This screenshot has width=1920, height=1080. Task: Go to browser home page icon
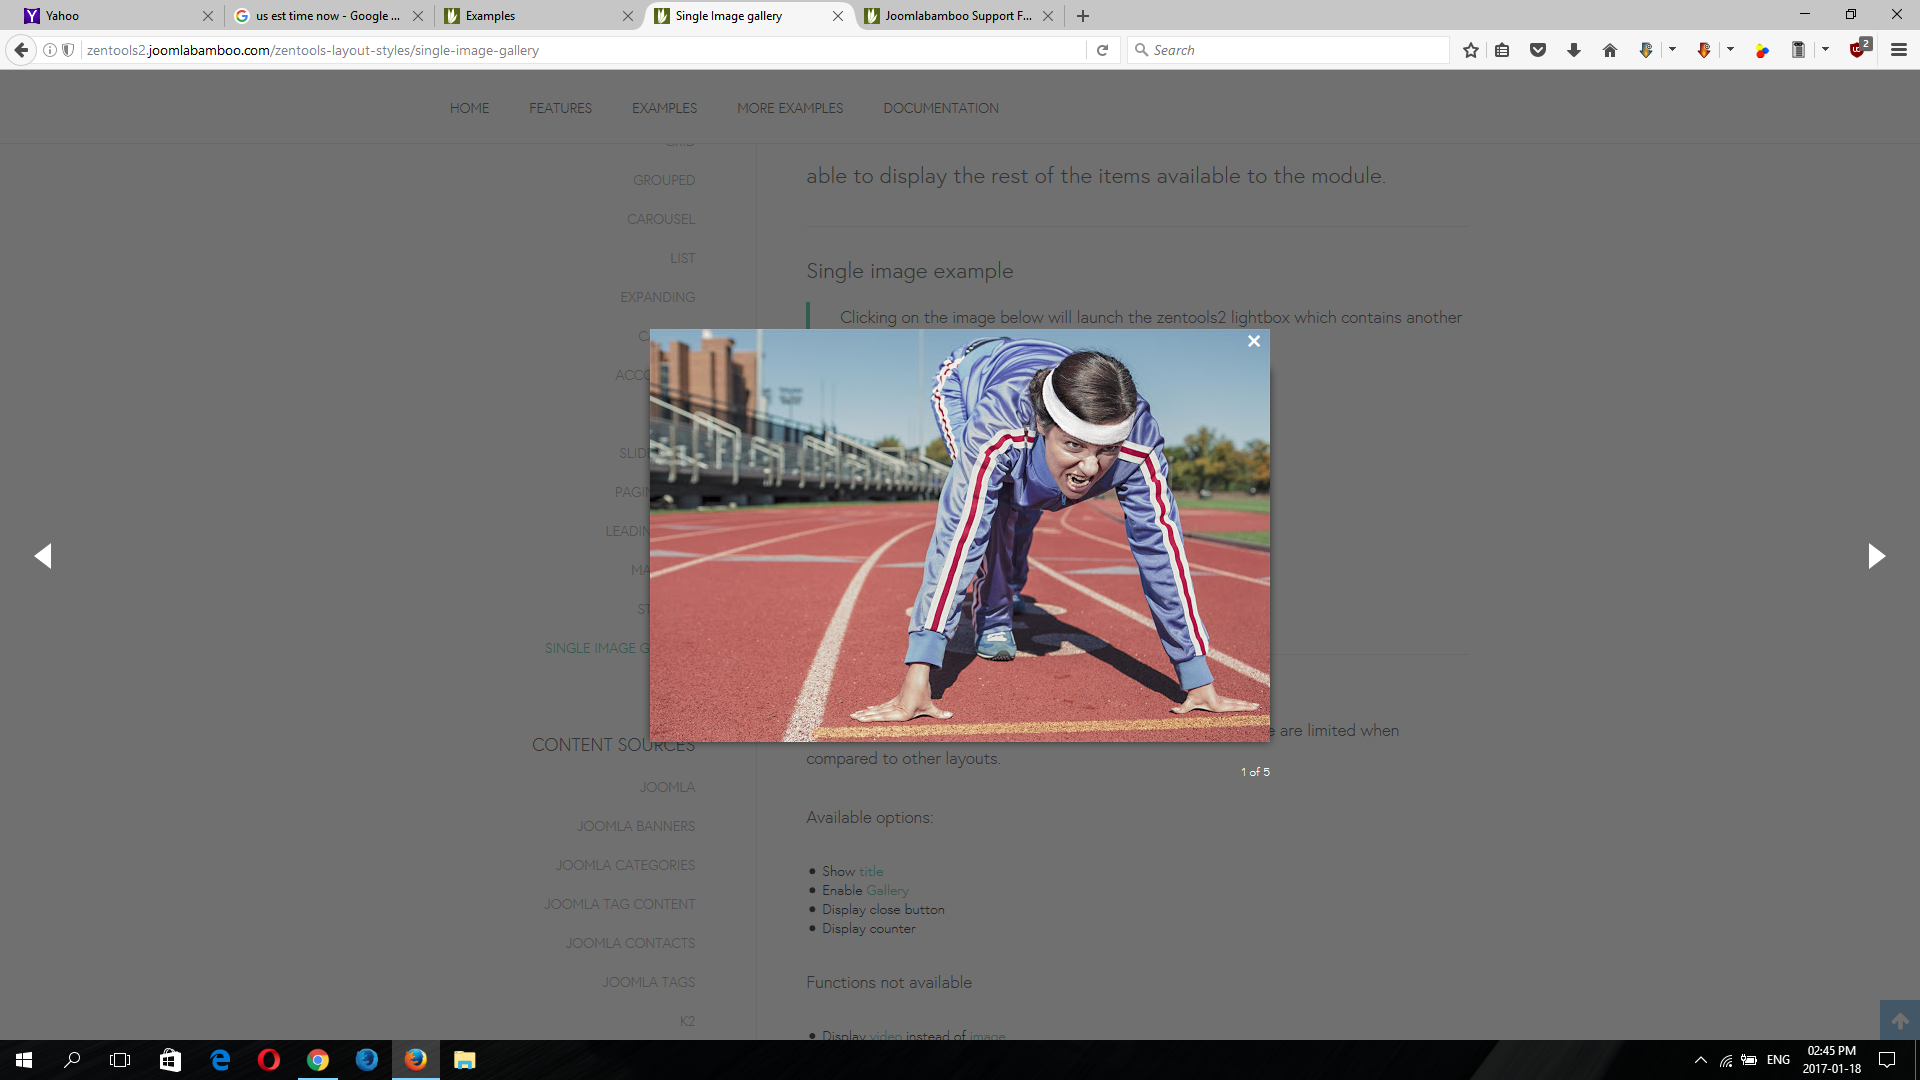coord(1610,50)
